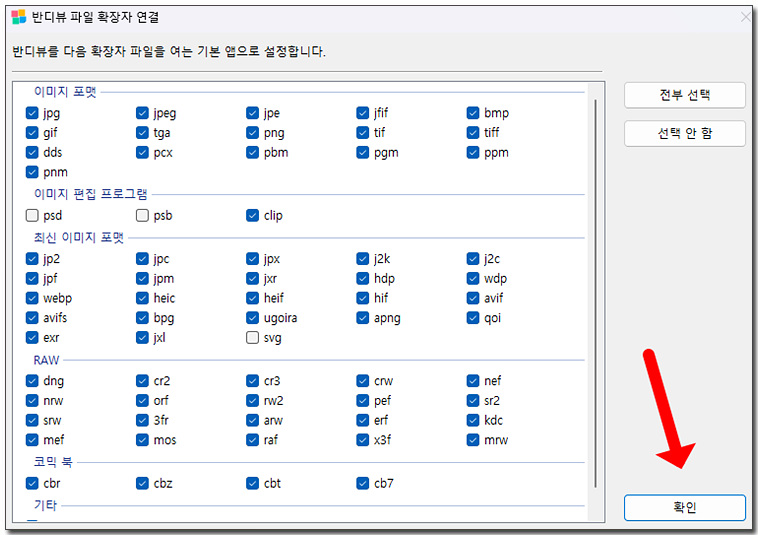758x535 pixels.
Task: Toggle the jxr checkbox
Action: tap(252, 278)
